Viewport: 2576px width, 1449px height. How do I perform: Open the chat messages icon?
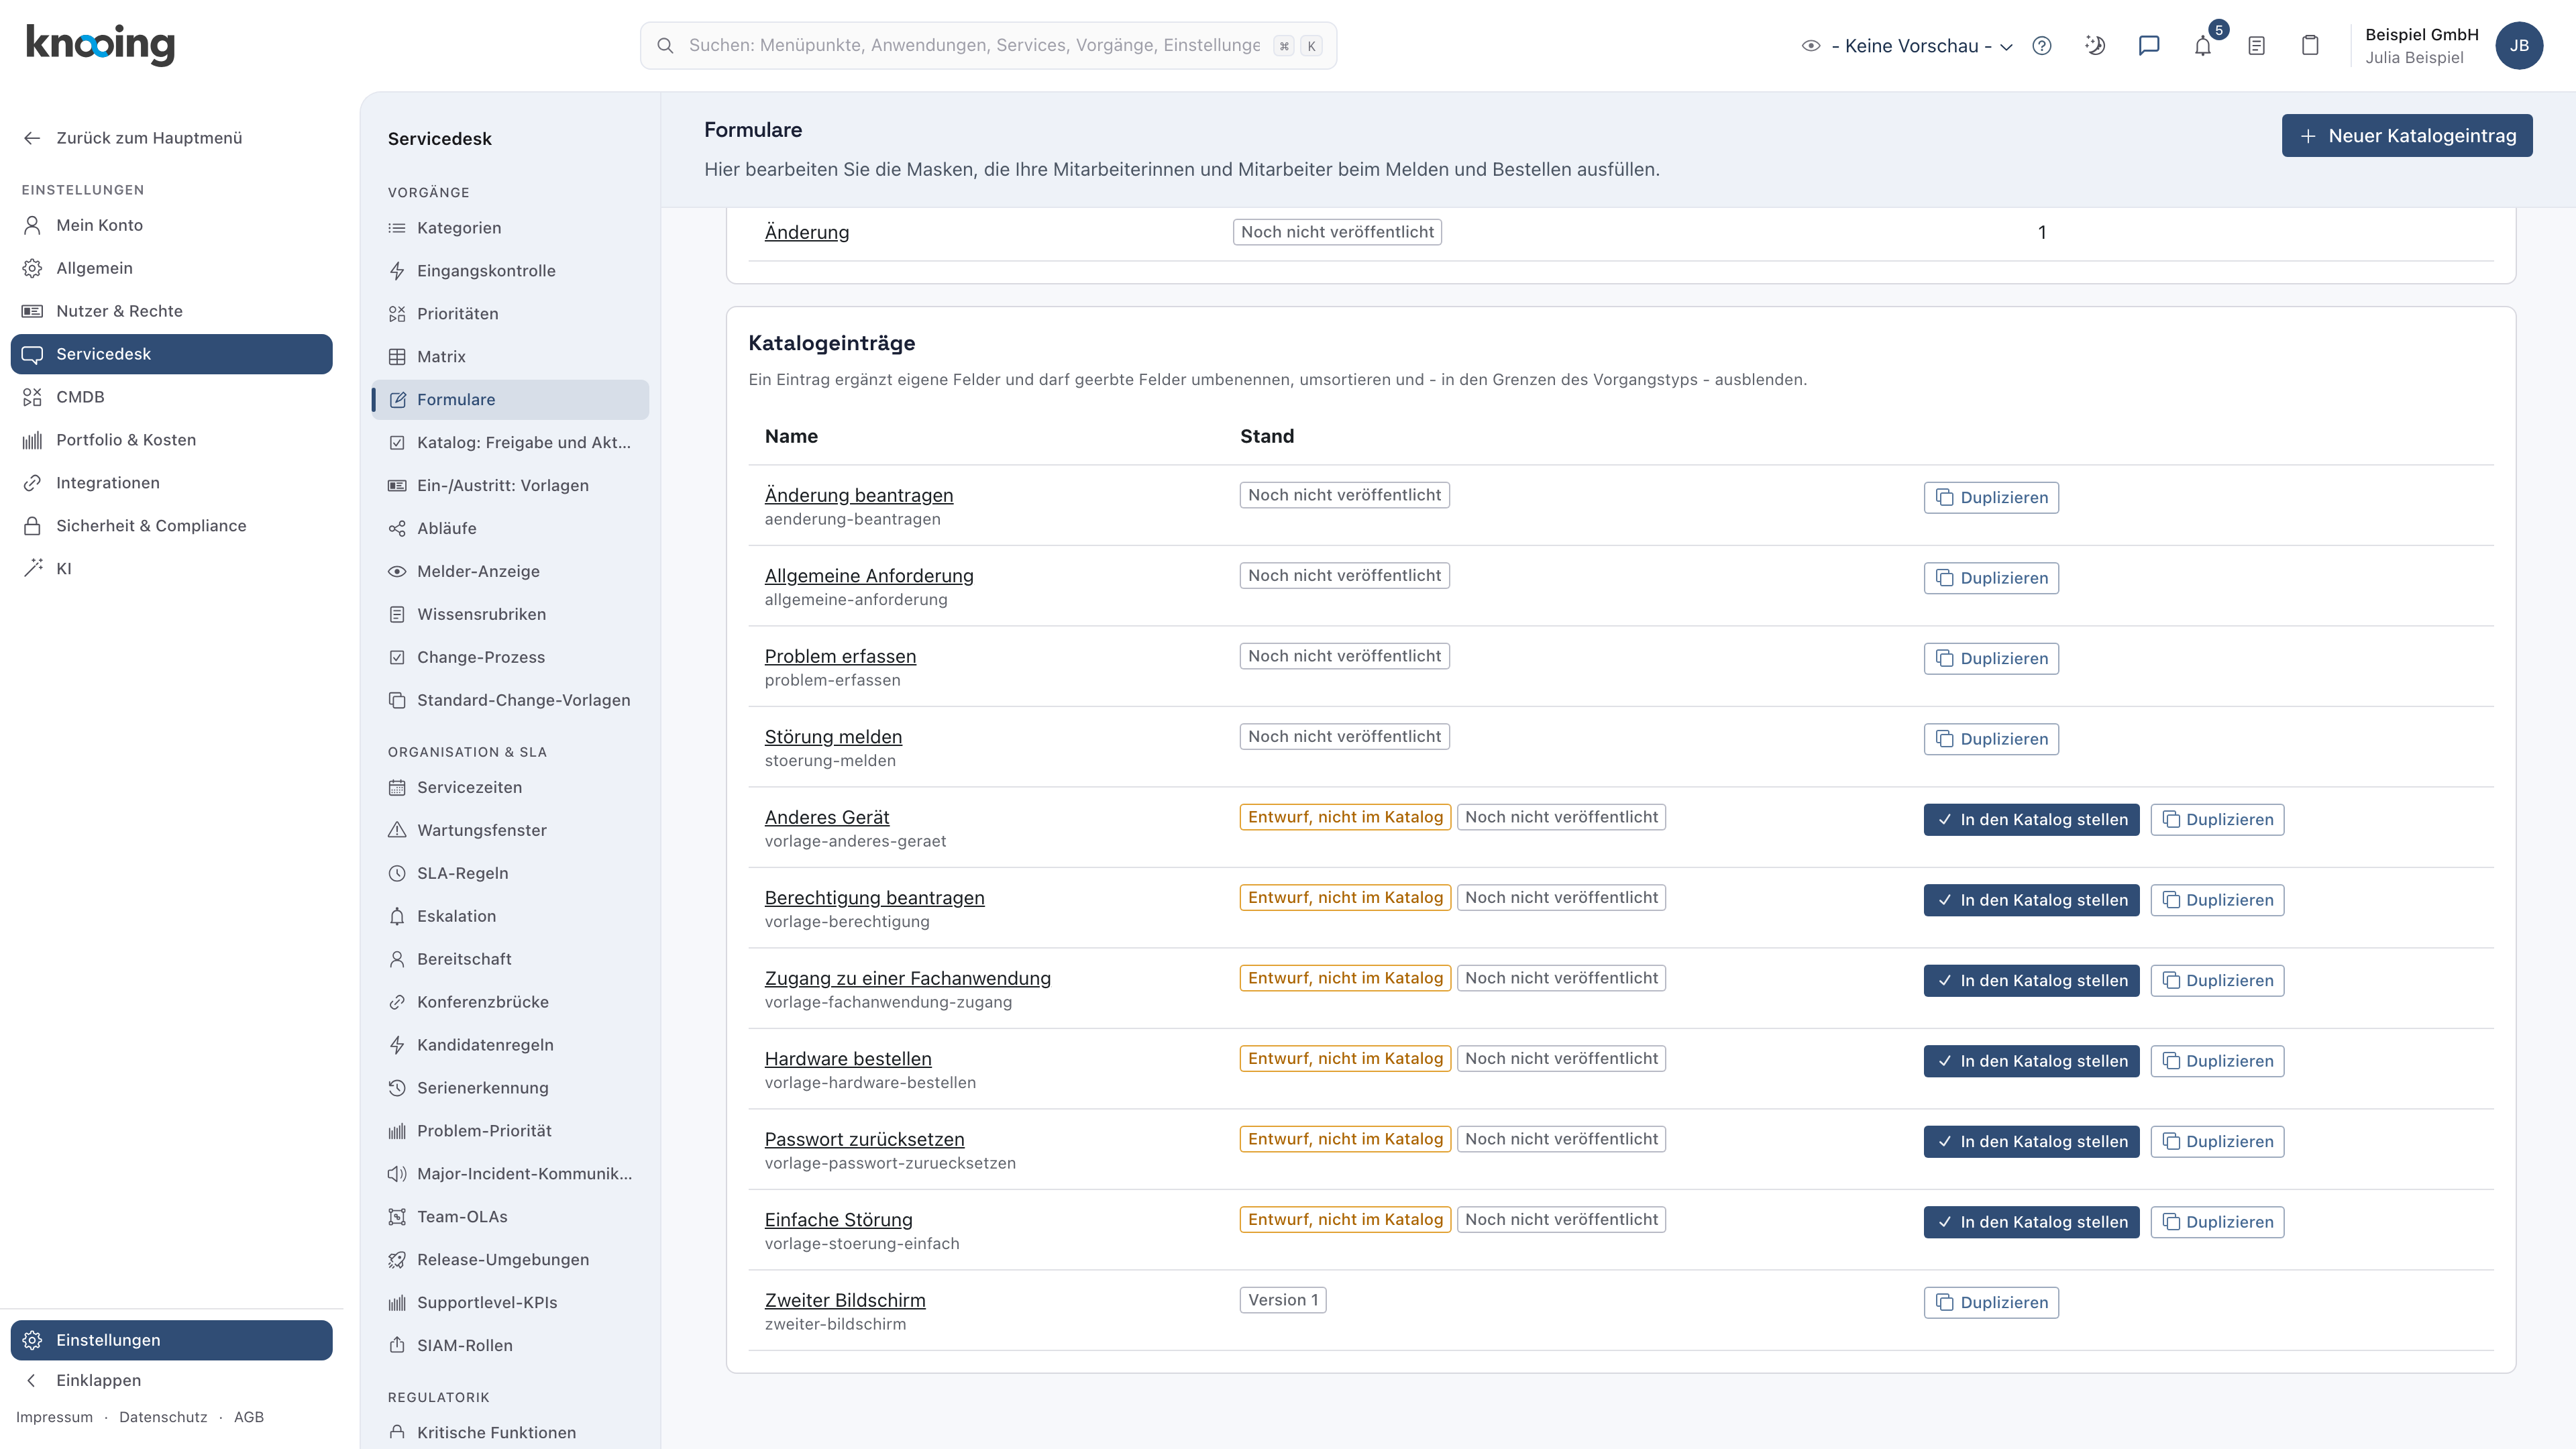pos(2149,46)
